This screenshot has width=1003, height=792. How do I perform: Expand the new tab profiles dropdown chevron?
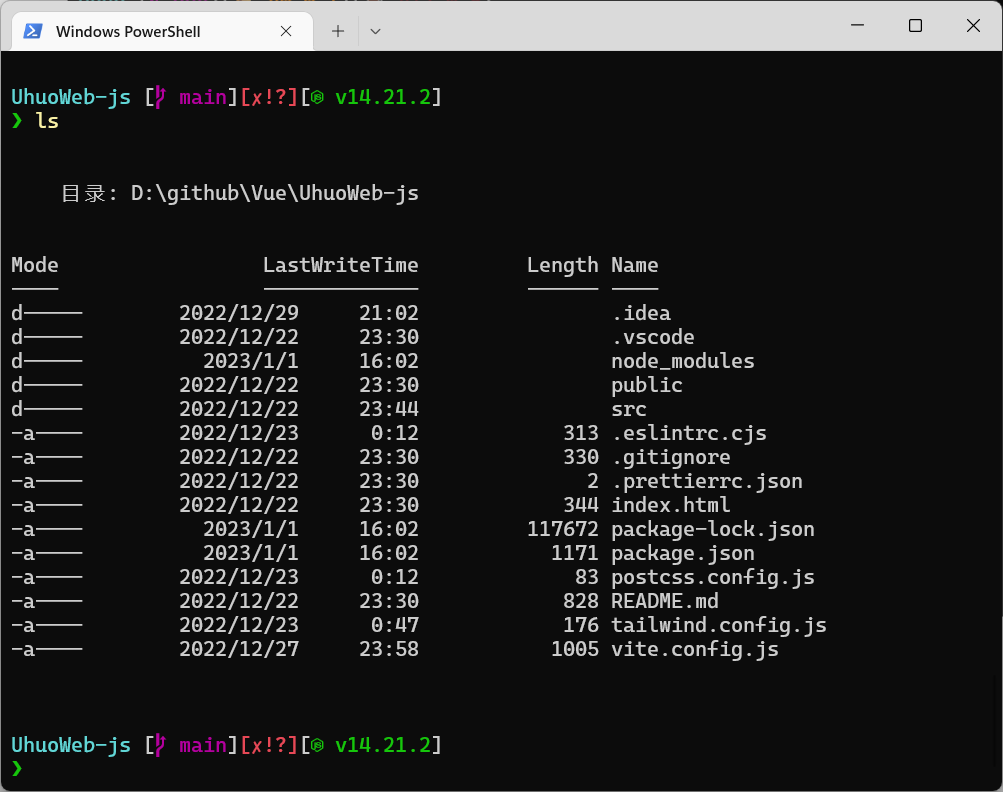click(x=375, y=31)
